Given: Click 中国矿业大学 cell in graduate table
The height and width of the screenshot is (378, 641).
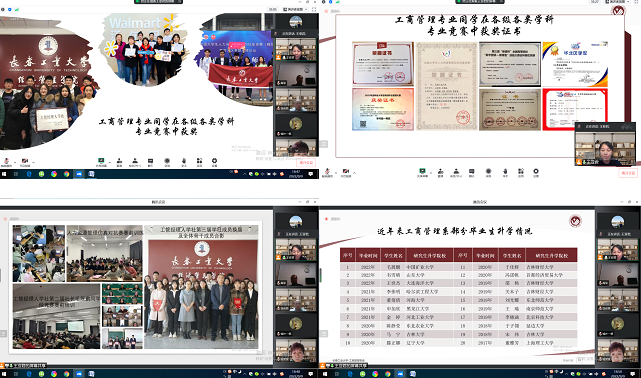Looking at the screenshot, I should 420,267.
